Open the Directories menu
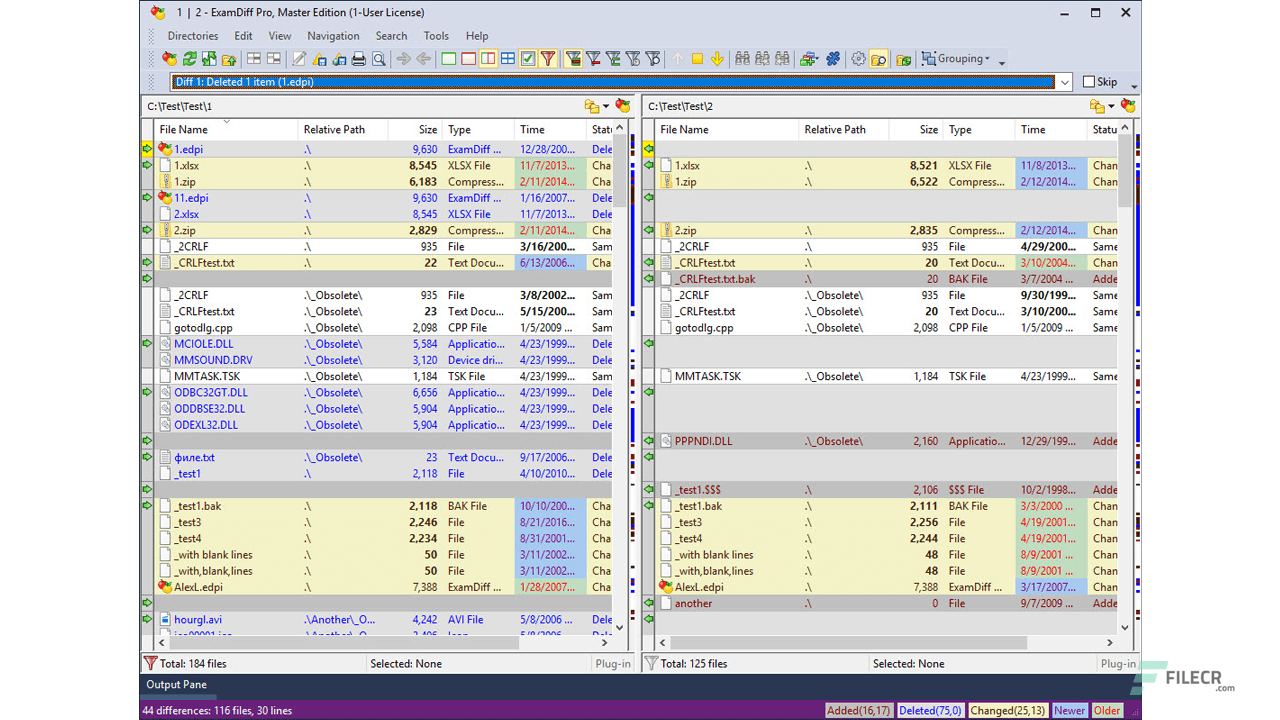Viewport: 1280px width, 720px height. 192,35
